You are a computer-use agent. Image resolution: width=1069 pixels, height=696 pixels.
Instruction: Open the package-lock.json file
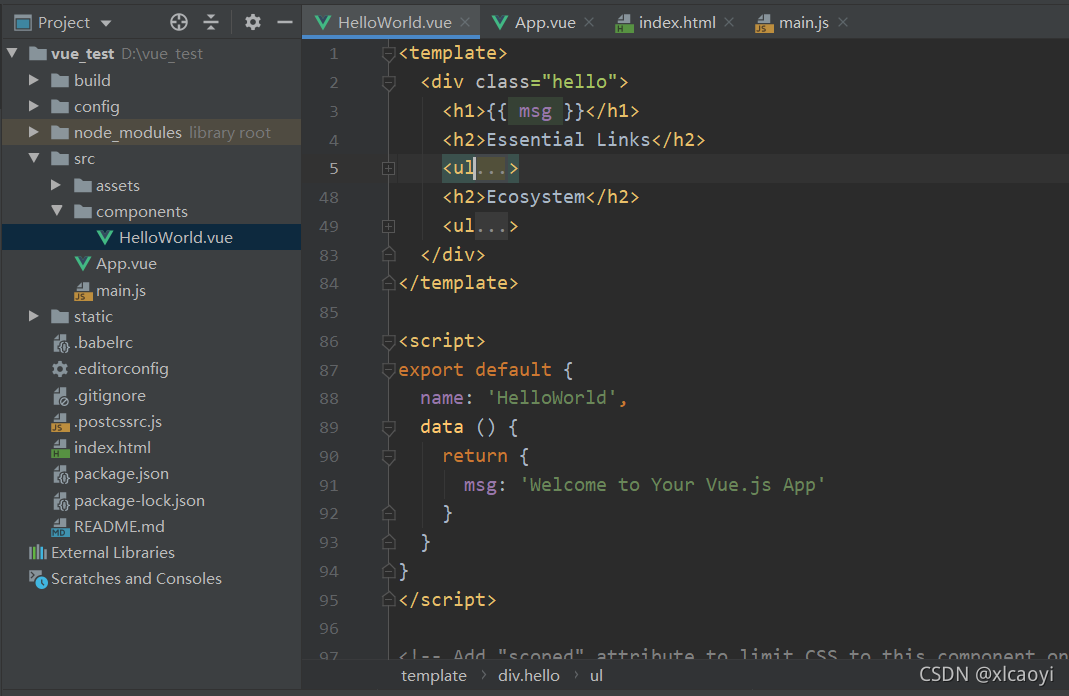click(x=139, y=500)
